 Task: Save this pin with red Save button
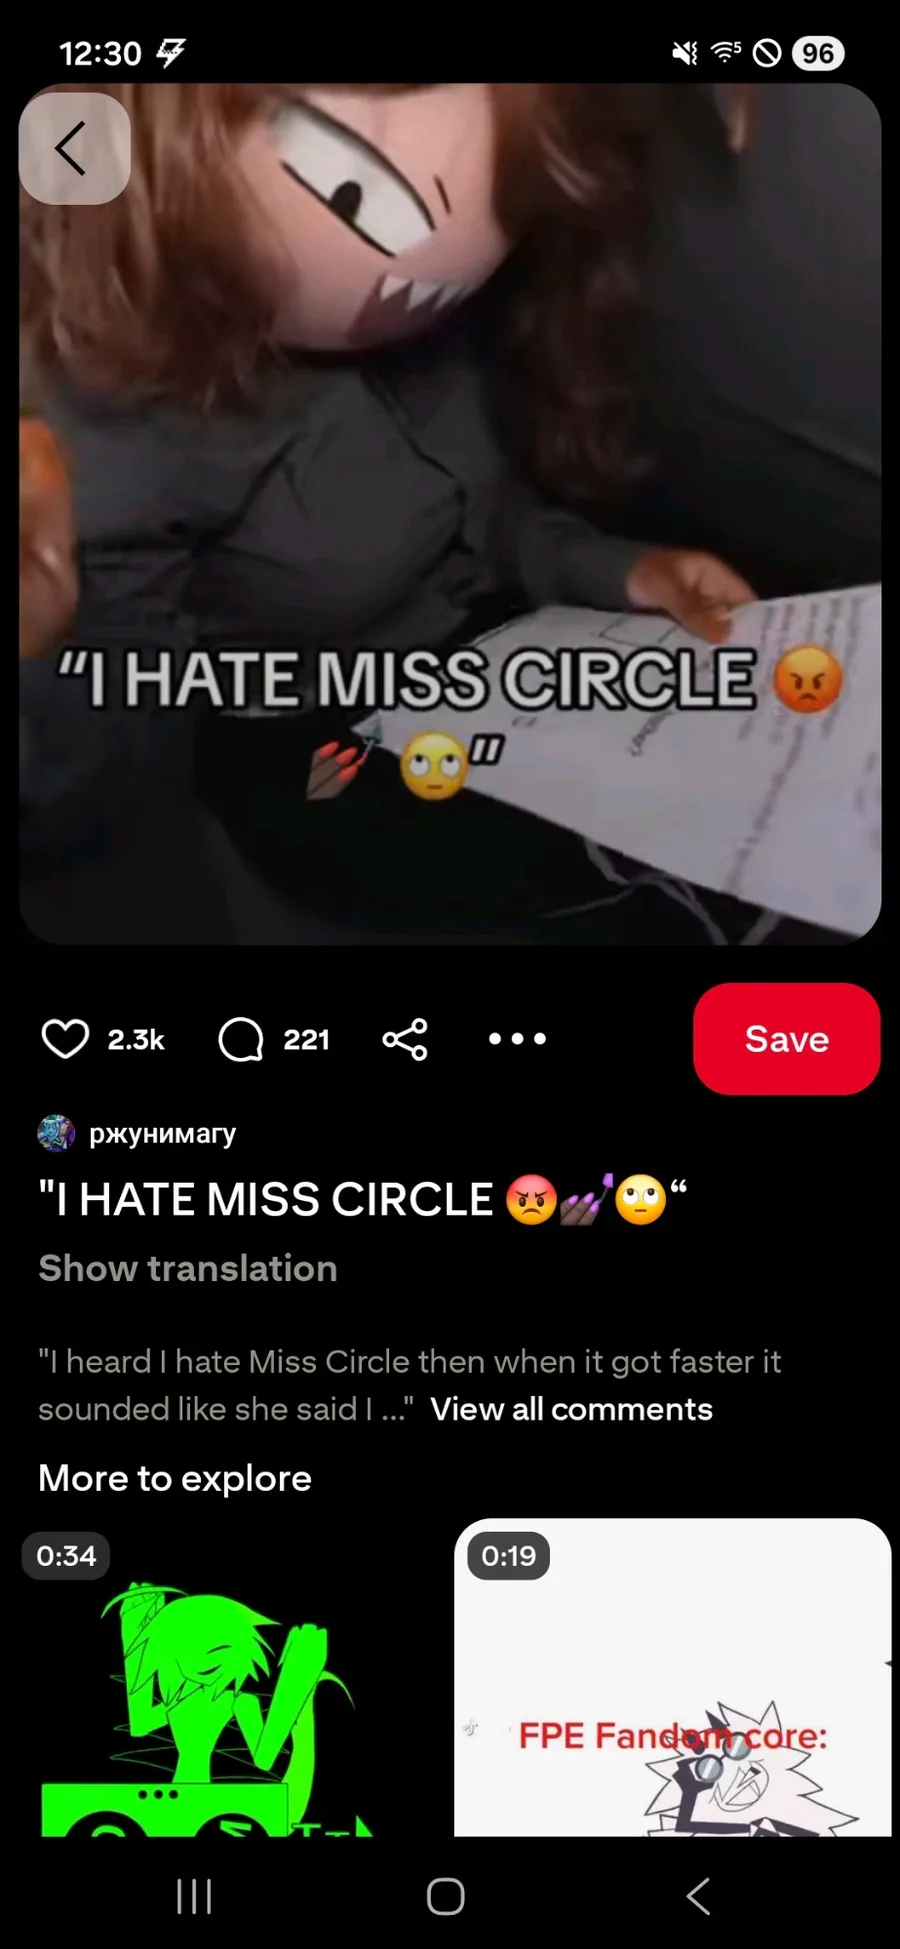pos(786,1039)
